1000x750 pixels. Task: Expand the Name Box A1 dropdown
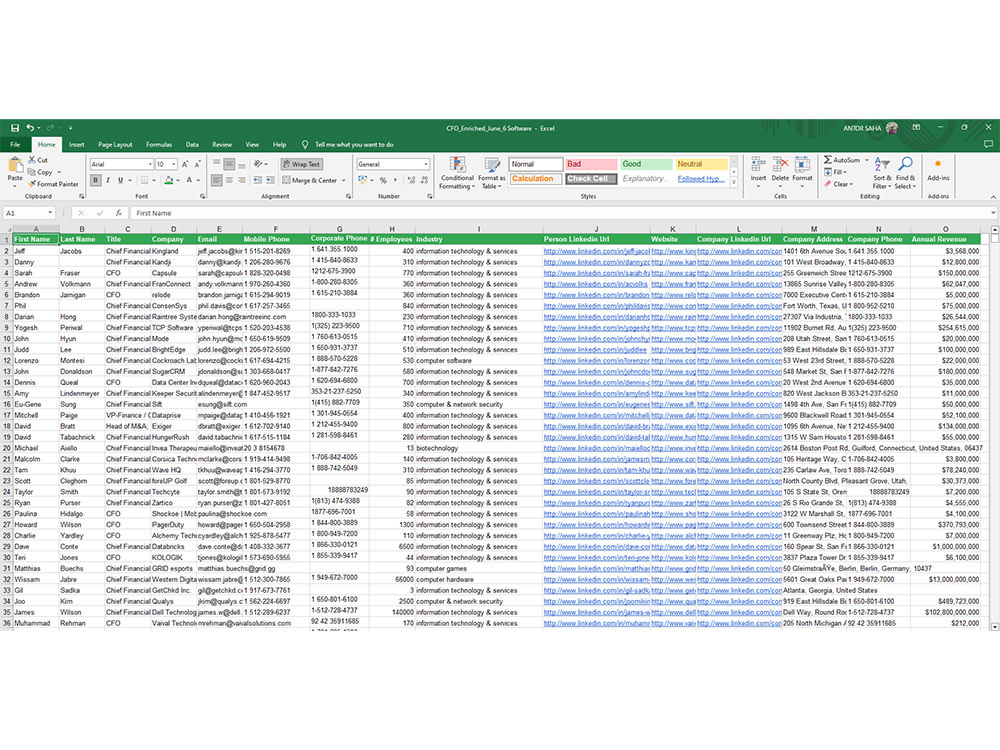[x=50, y=213]
